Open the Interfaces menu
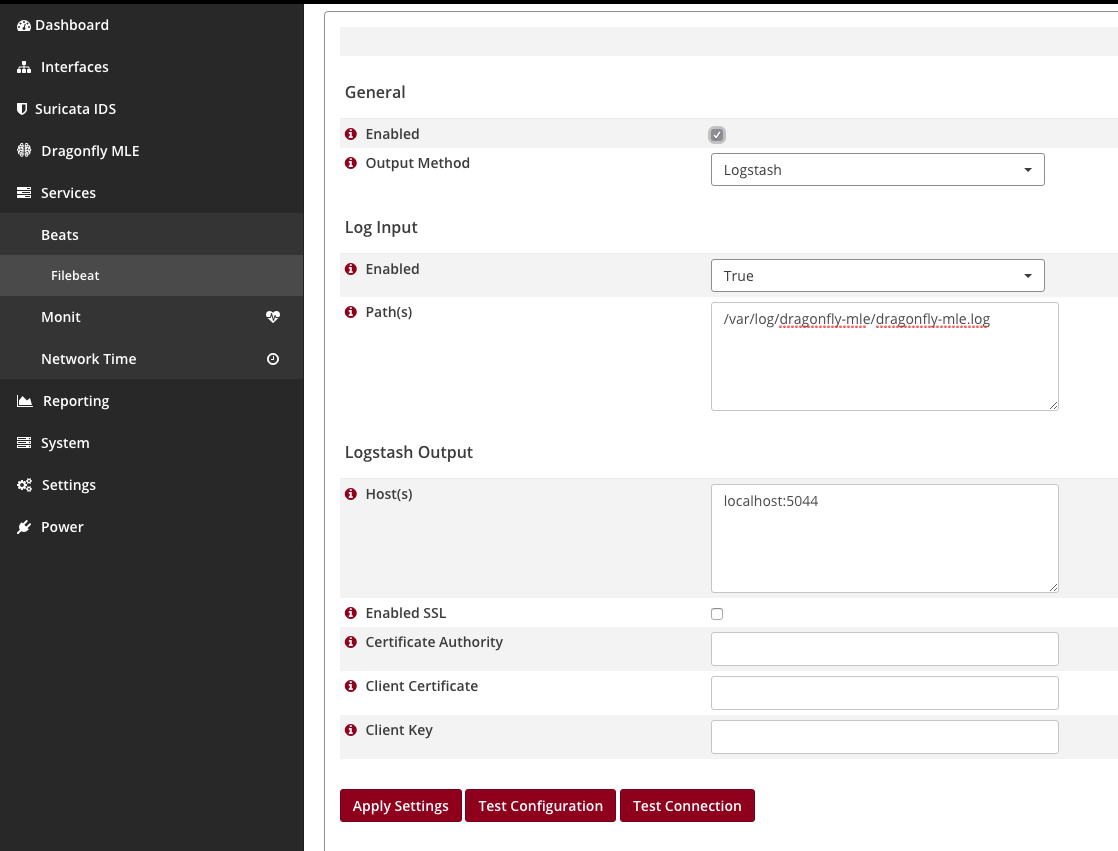Image resolution: width=1118 pixels, height=851 pixels. coord(151,67)
